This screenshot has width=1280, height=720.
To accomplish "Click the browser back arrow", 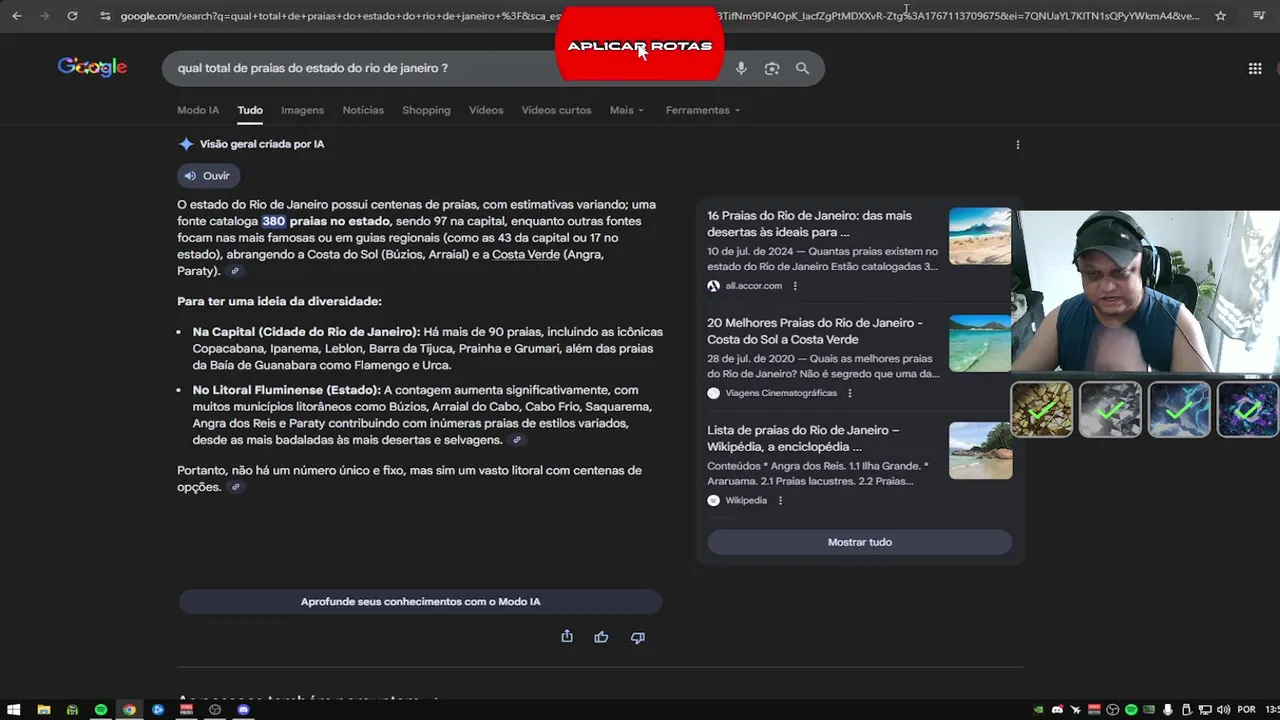I will pos(16,16).
